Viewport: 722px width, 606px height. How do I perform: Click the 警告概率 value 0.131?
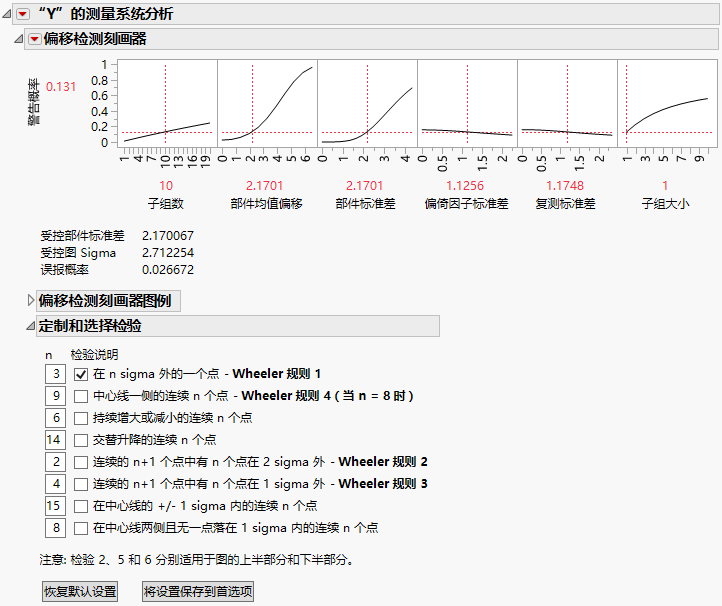[61, 87]
